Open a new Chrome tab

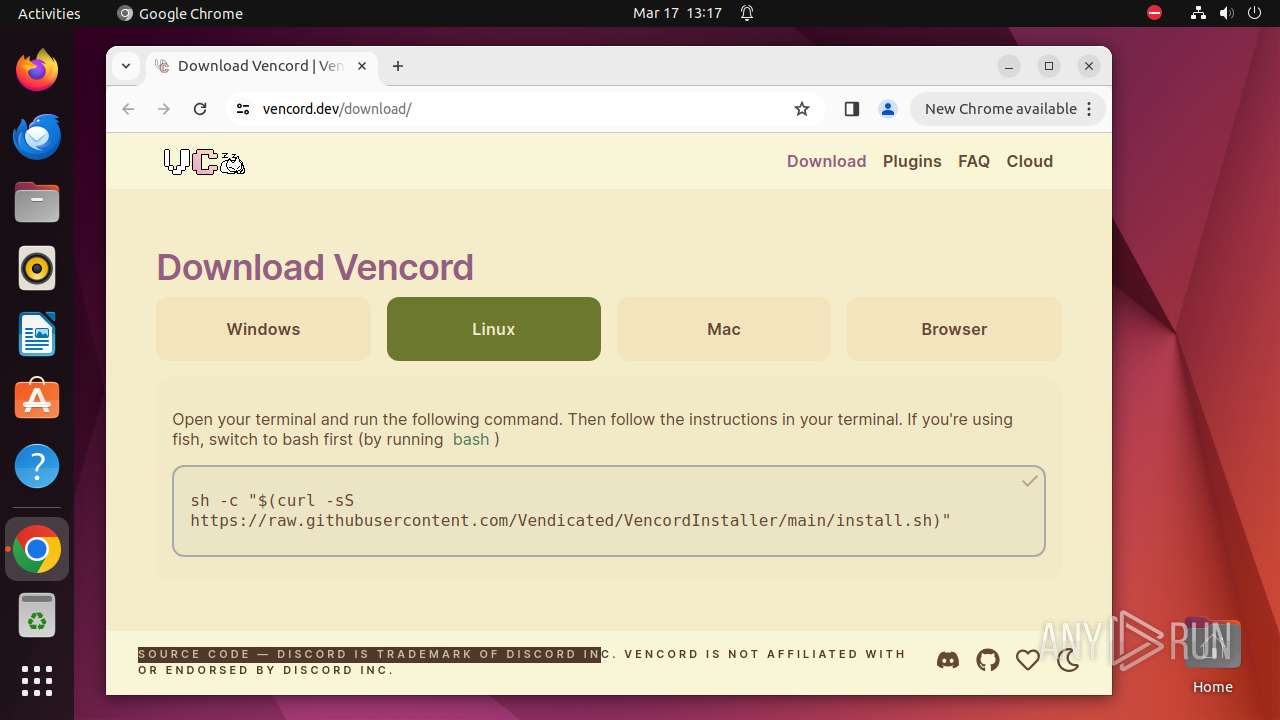398,66
